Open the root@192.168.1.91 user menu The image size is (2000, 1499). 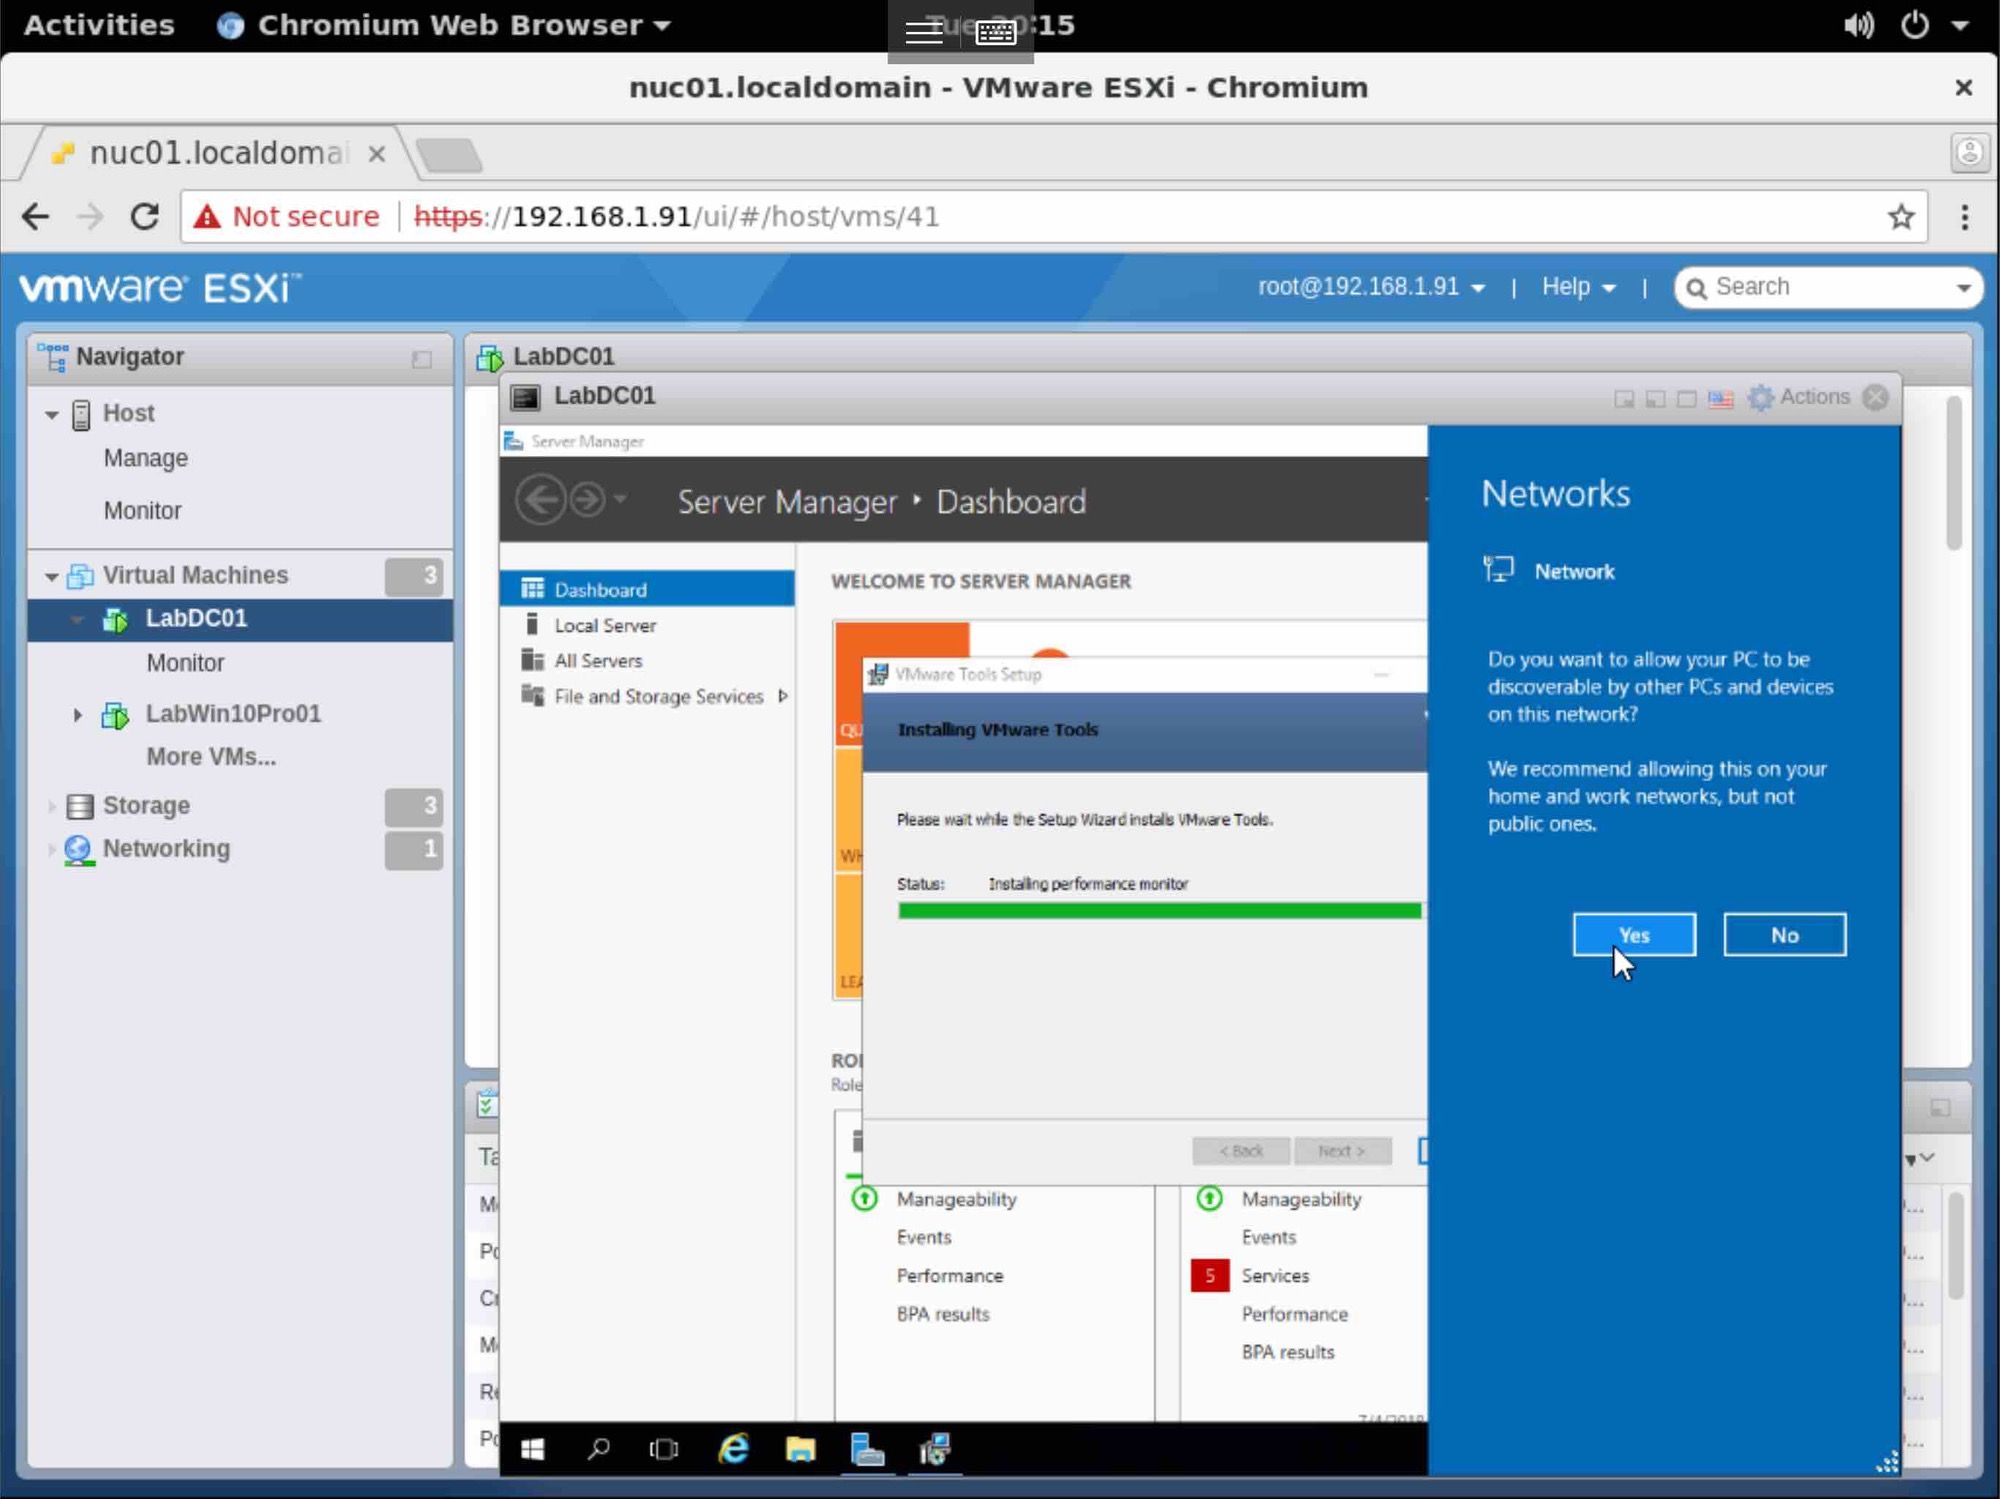tap(1371, 287)
